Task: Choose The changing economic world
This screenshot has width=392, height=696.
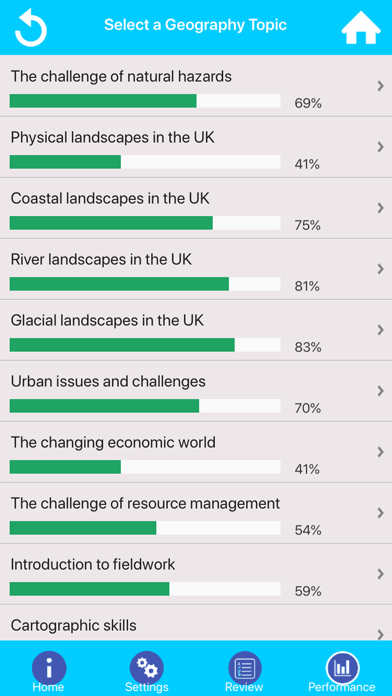Action: 196,452
